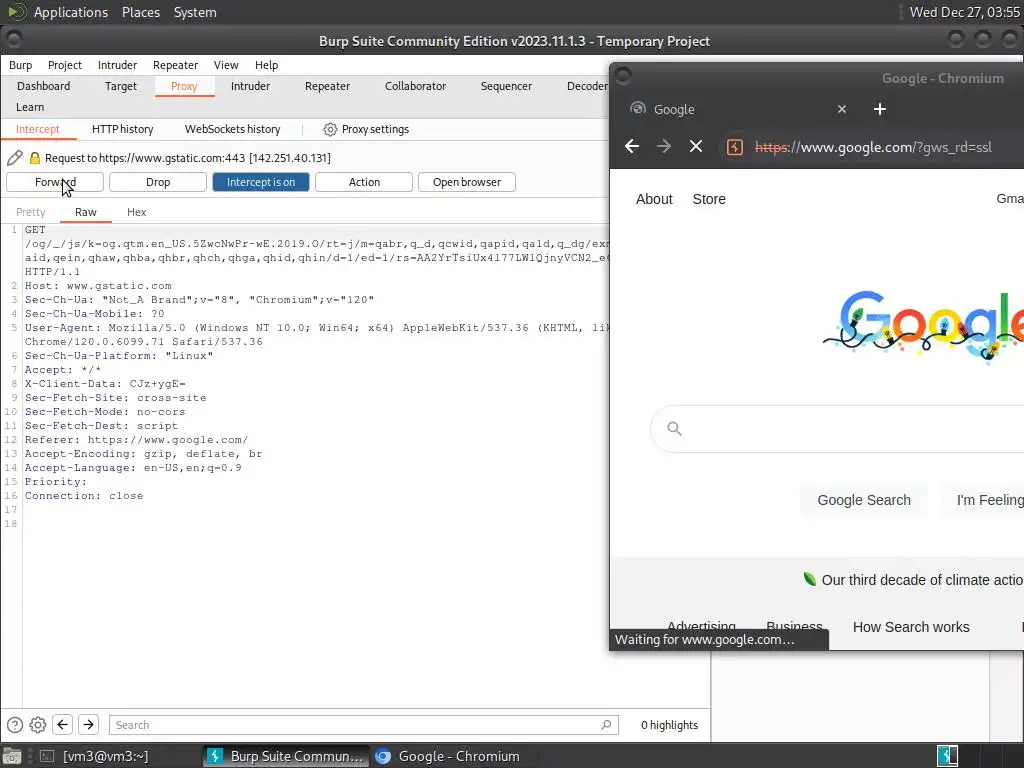This screenshot has width=1024, height=768.
Task: Click the help question mark icon at bottom
Action: (15, 725)
